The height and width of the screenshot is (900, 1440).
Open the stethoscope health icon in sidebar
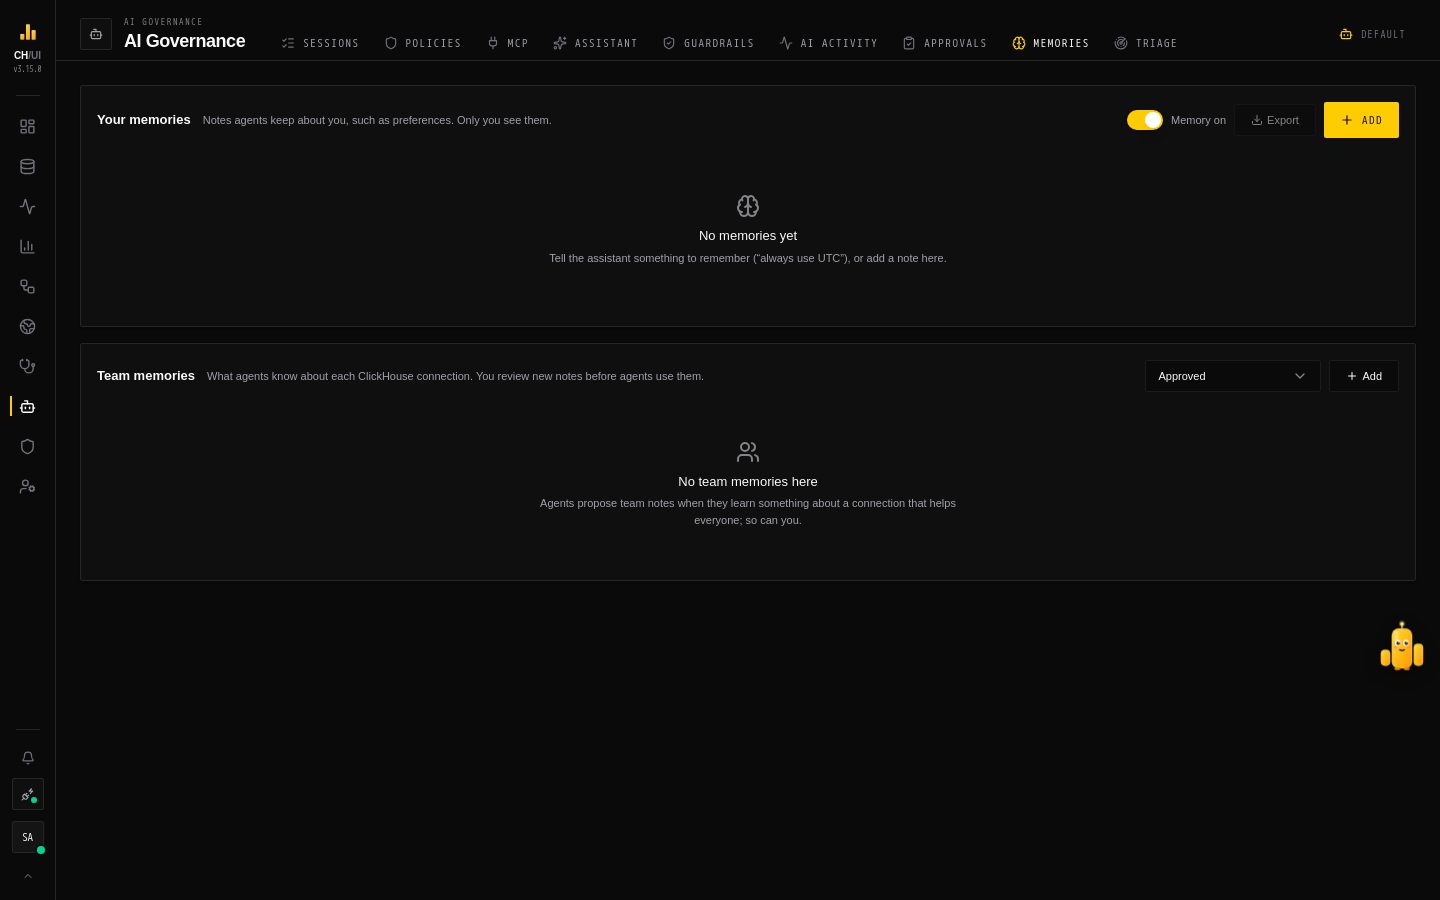(27, 367)
